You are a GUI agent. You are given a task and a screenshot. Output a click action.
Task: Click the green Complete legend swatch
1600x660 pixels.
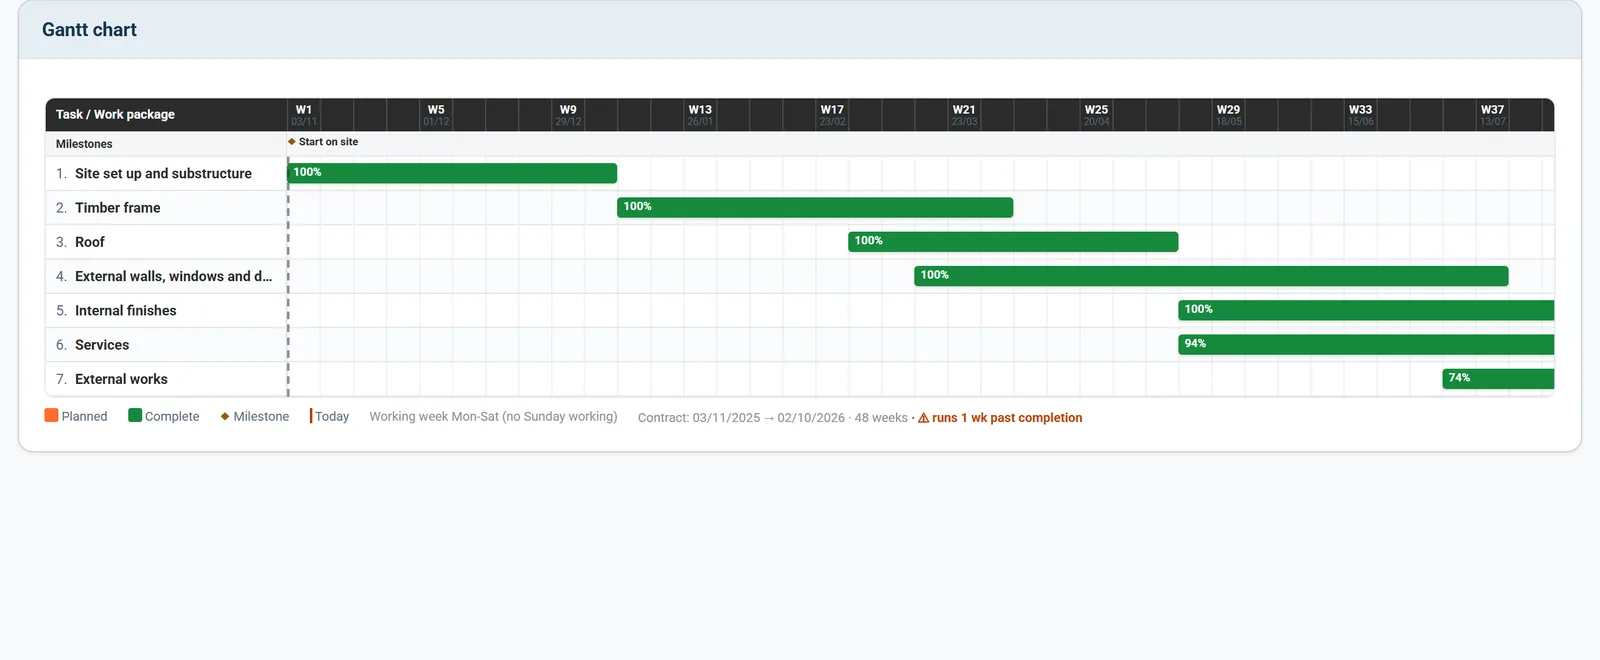[x=135, y=415]
